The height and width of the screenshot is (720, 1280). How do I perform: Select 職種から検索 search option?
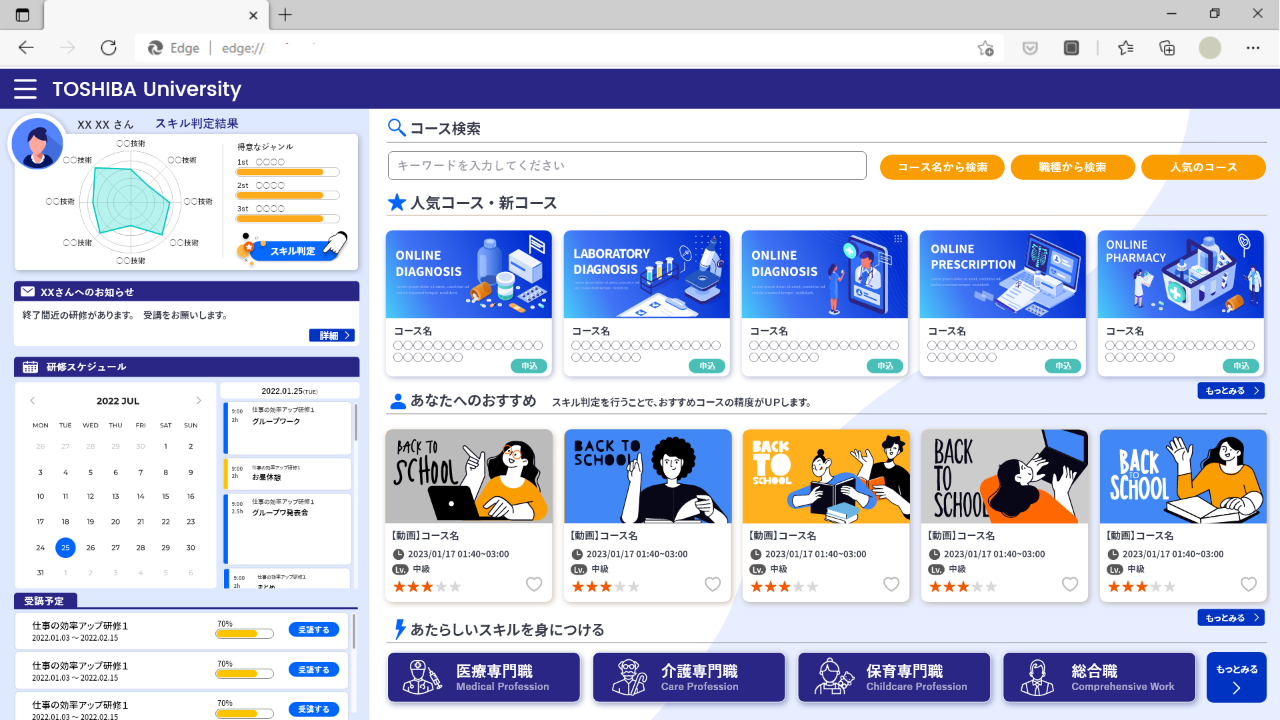coord(1072,167)
